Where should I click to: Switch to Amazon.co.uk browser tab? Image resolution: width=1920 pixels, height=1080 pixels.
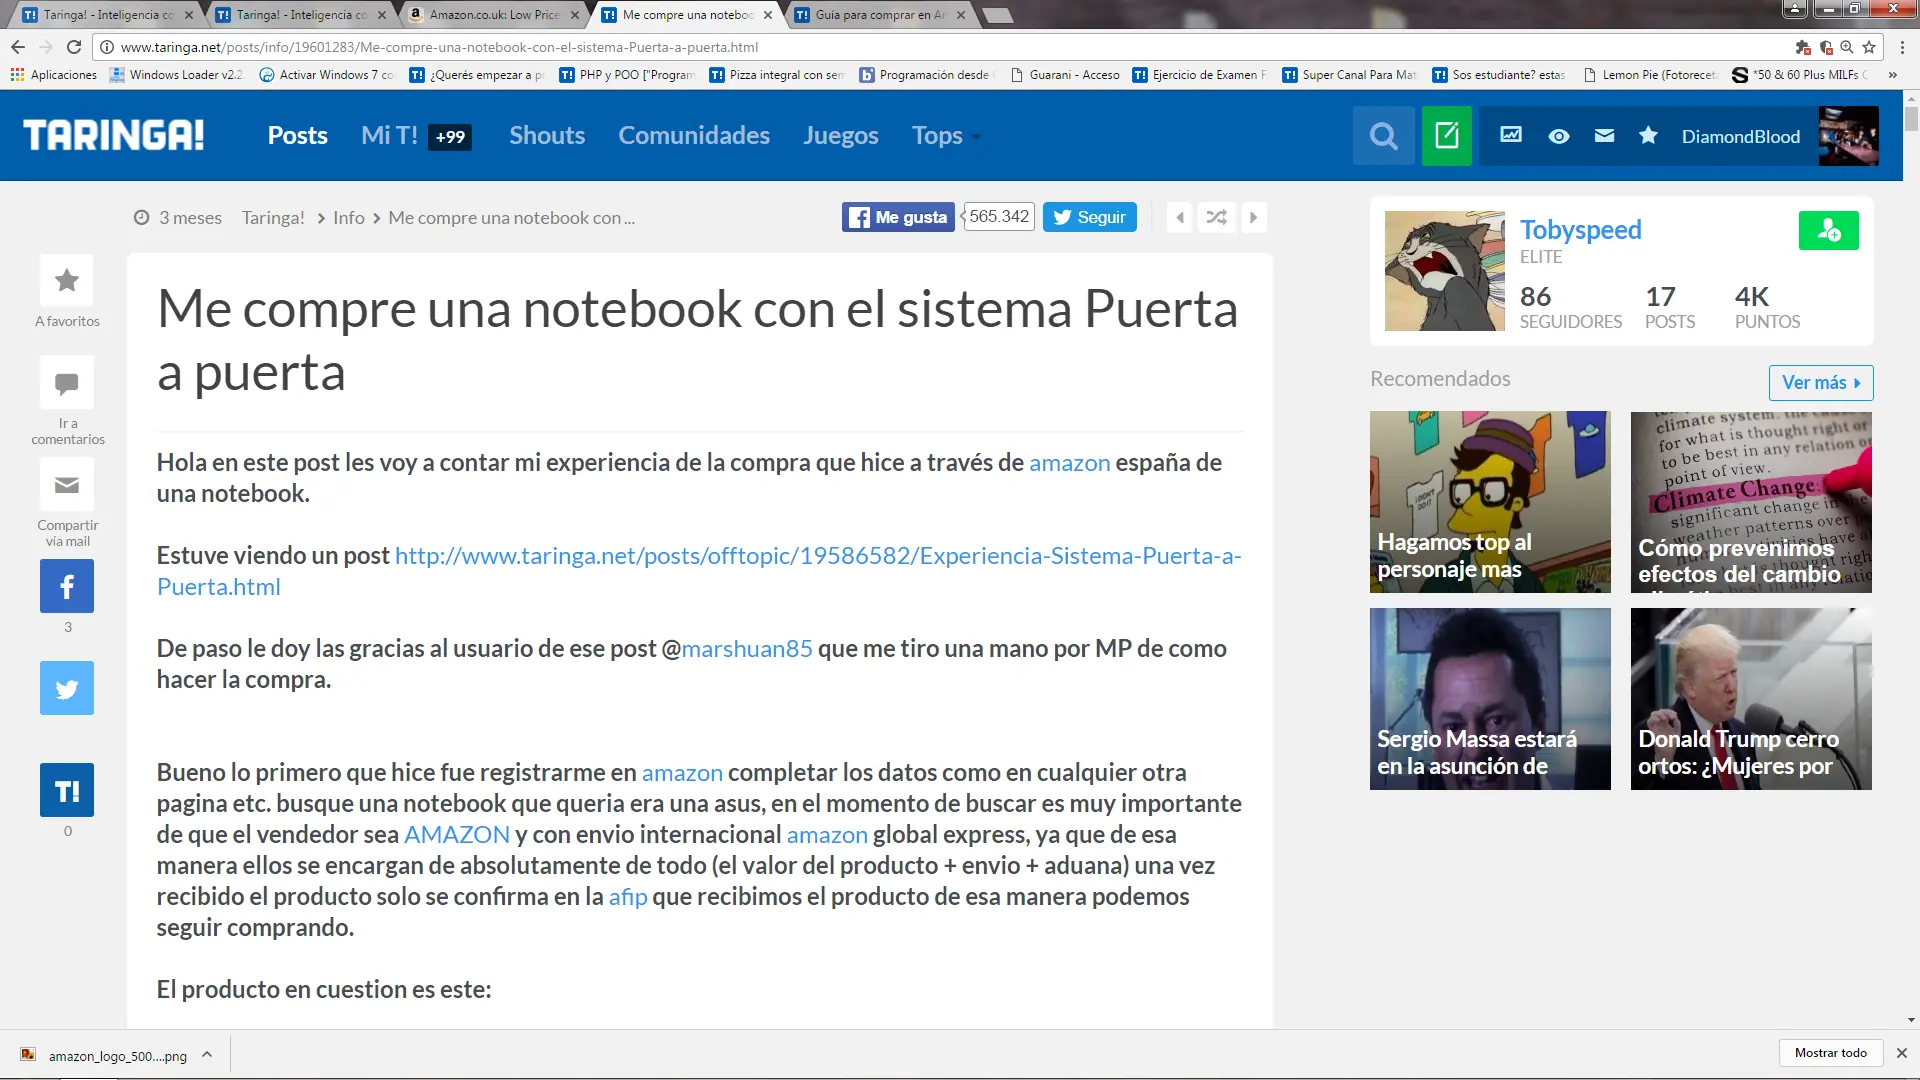pos(494,15)
